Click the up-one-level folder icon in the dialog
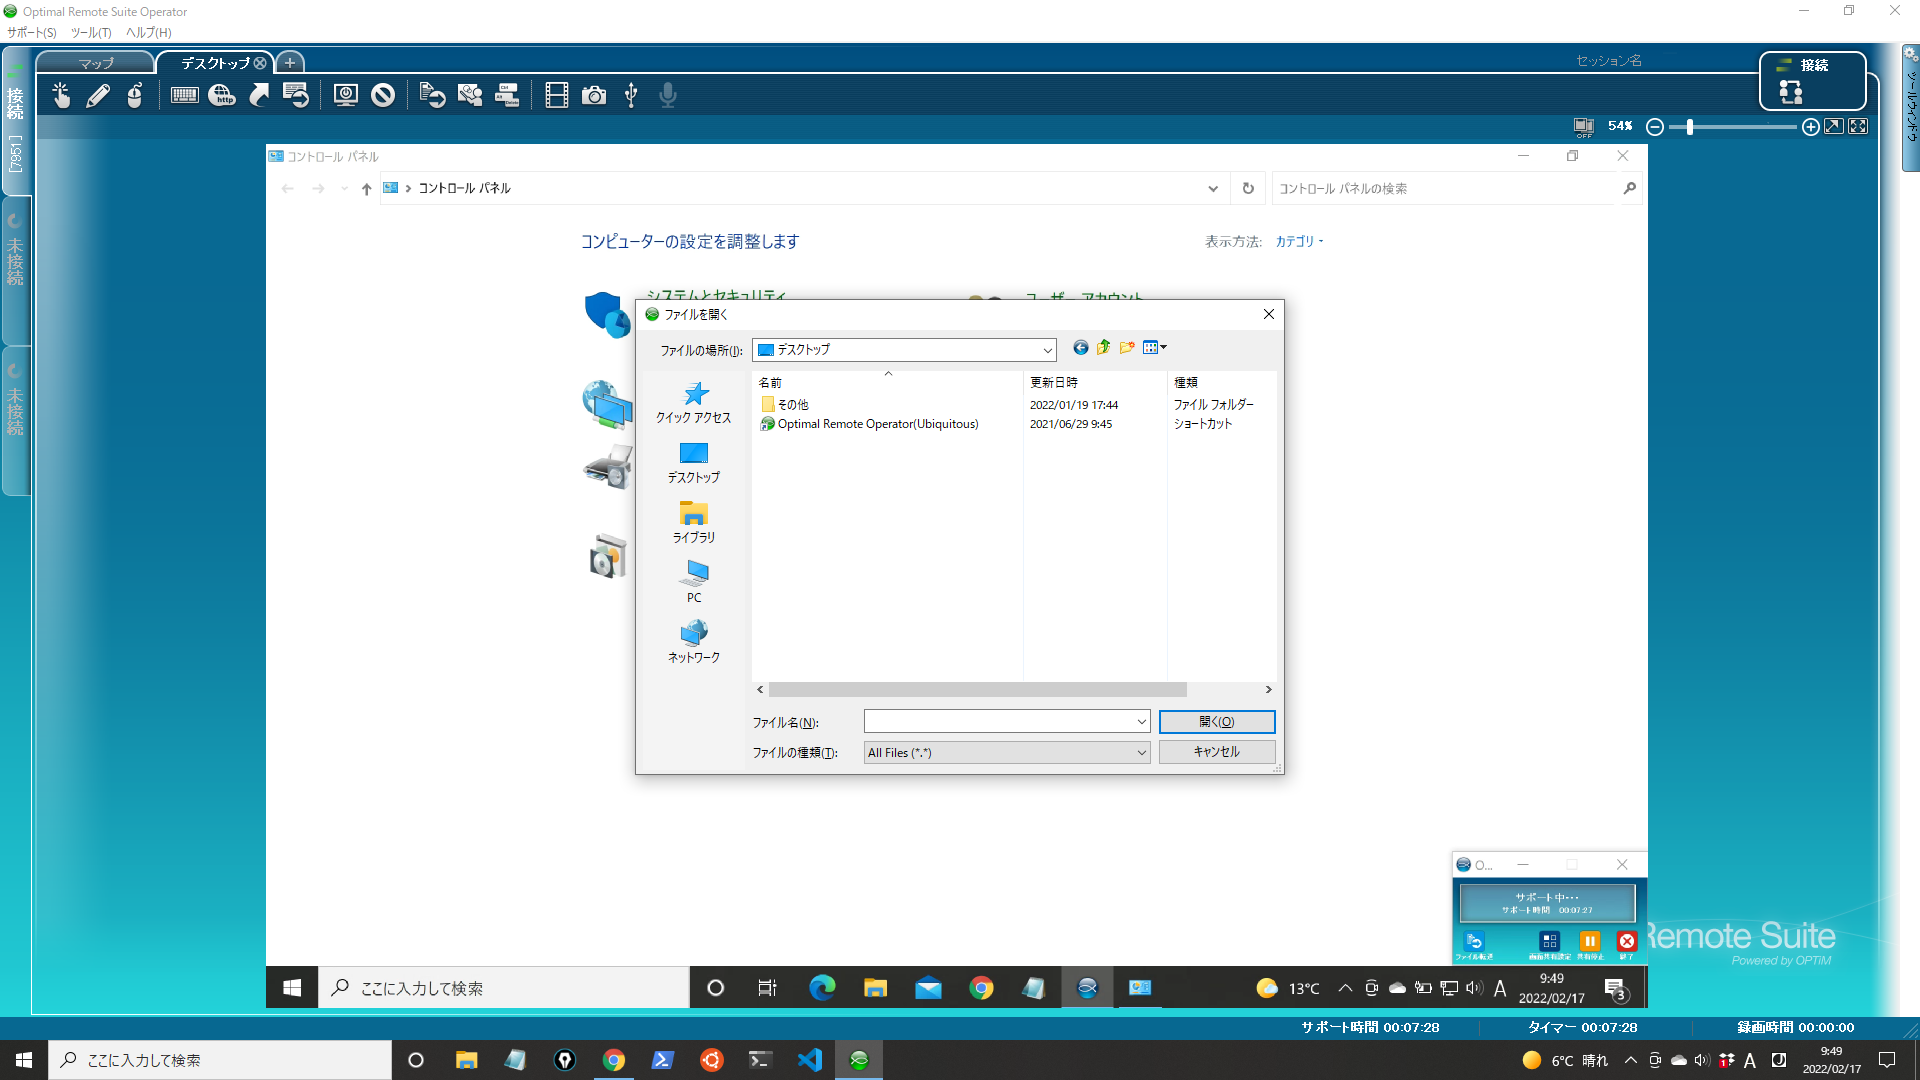 coord(1103,347)
